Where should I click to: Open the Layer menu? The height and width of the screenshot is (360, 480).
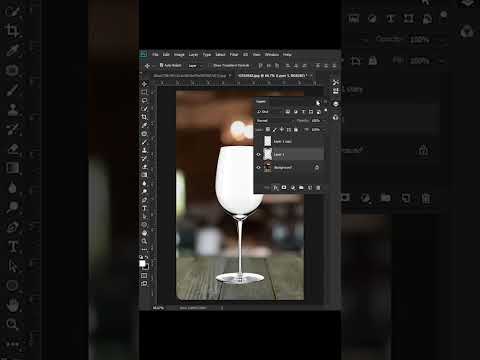click(x=193, y=54)
